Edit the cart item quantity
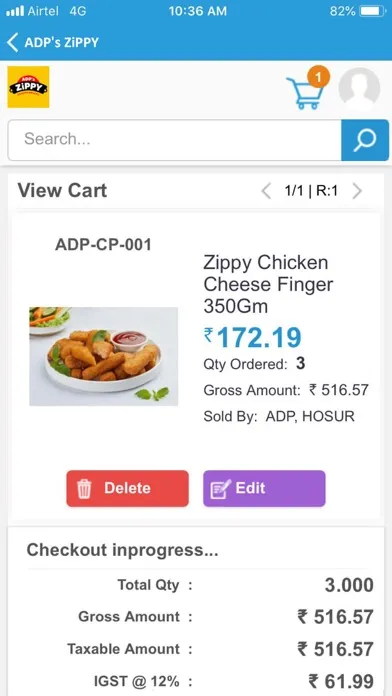The height and width of the screenshot is (696, 392). [264, 488]
